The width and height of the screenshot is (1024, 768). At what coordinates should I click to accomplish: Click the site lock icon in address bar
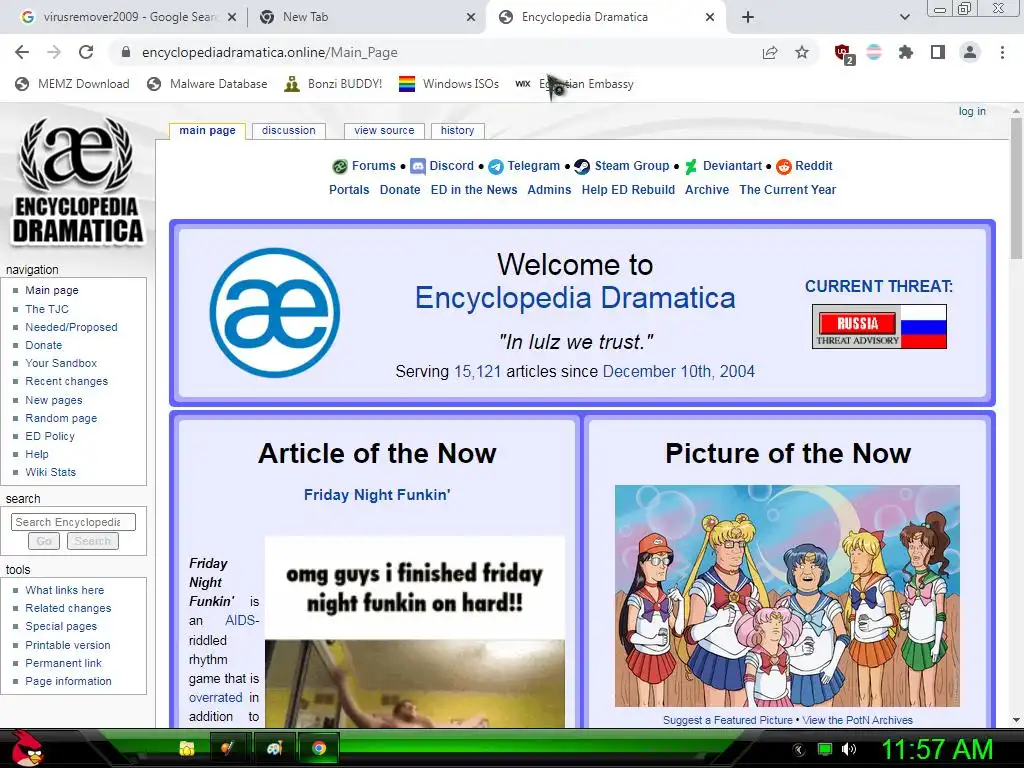coord(126,52)
